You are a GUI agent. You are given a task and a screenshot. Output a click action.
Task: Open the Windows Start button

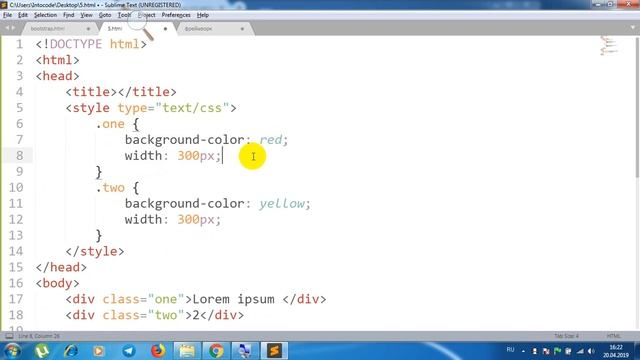pos(12,351)
